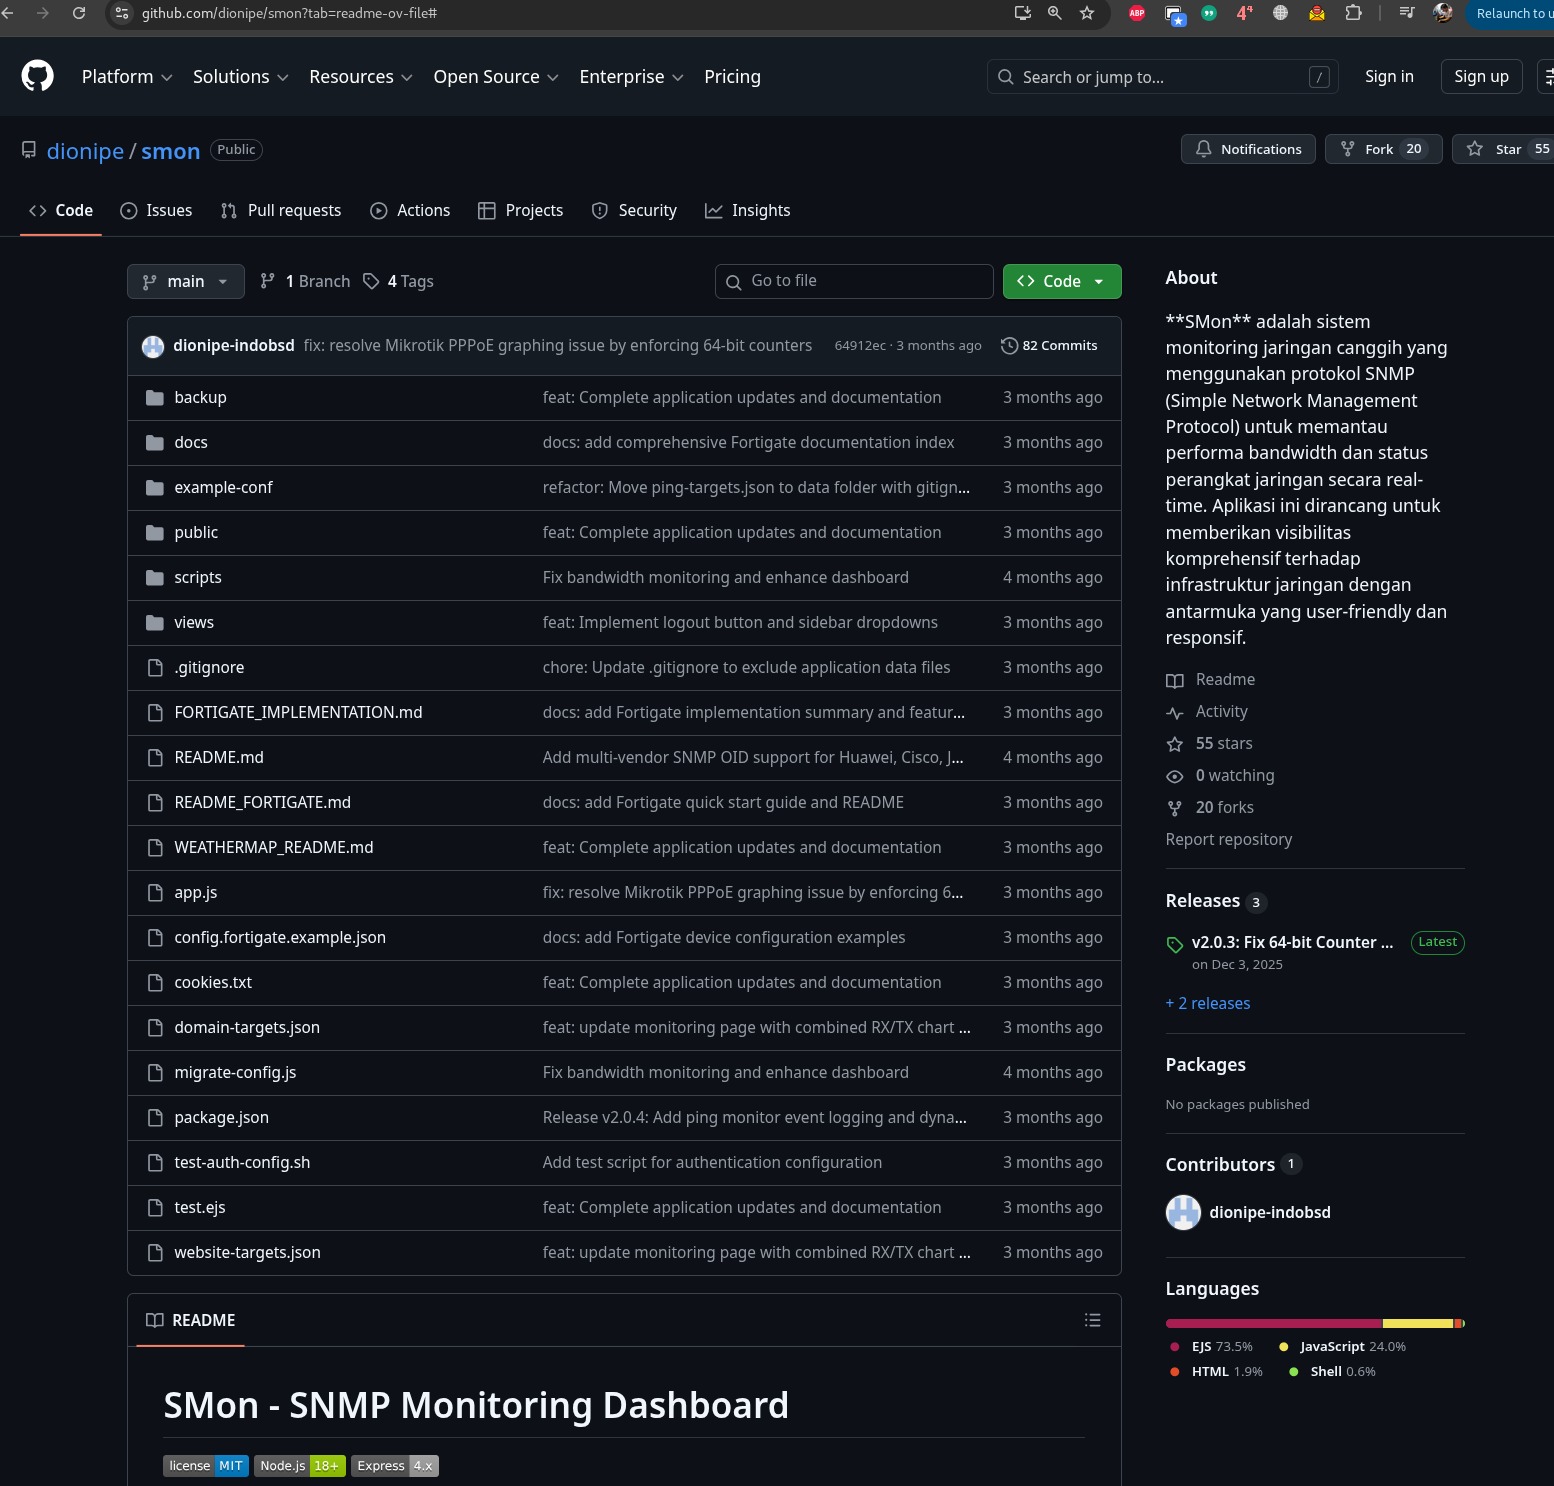This screenshot has height=1486, width=1554.
Task: Click the Languages color bar EJS segment
Action: pos(1272,1323)
